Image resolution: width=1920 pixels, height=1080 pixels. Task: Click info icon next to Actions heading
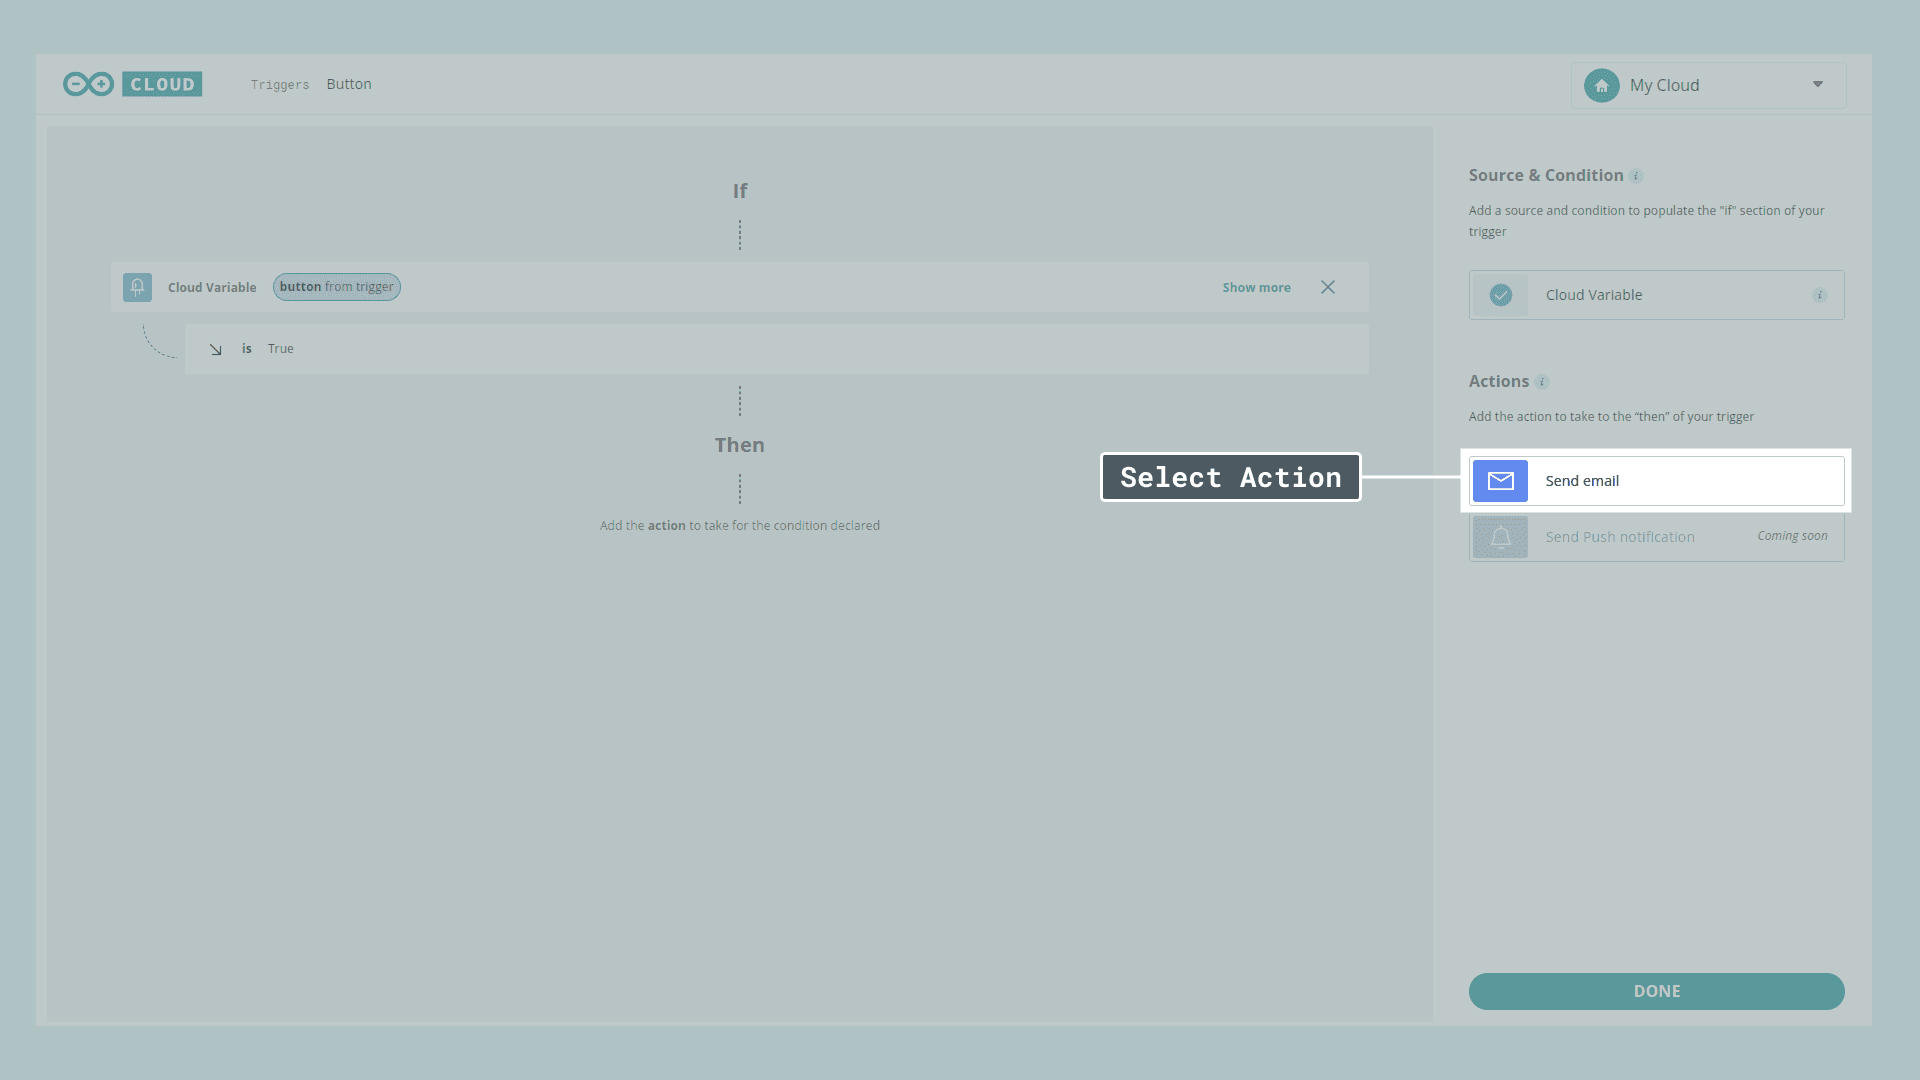coord(1542,382)
